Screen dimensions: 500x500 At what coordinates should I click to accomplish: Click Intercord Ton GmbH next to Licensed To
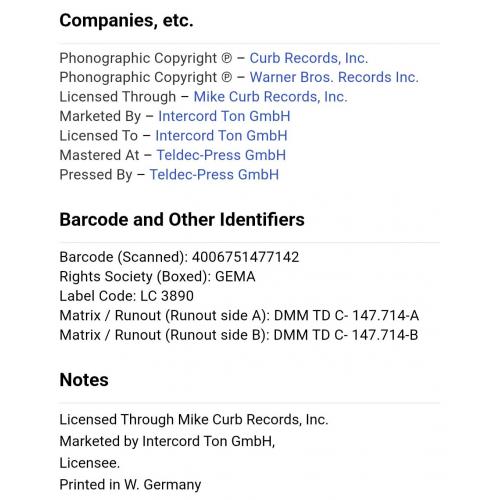click(x=221, y=136)
